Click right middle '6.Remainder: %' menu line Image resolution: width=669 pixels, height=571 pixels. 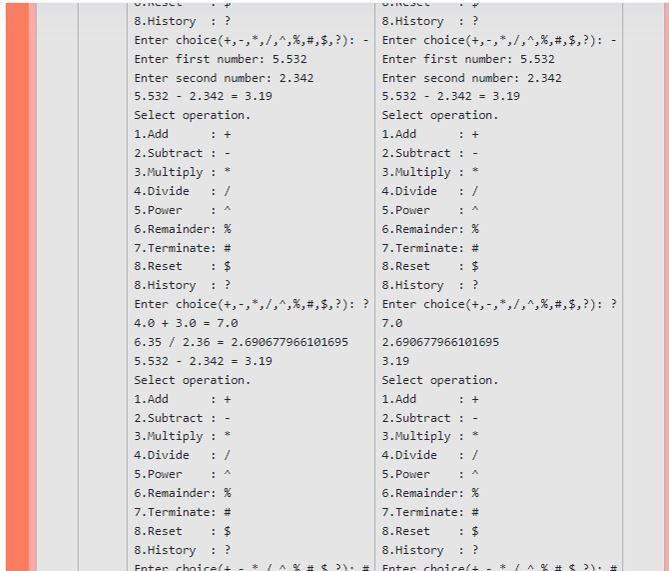[x=430, y=229]
